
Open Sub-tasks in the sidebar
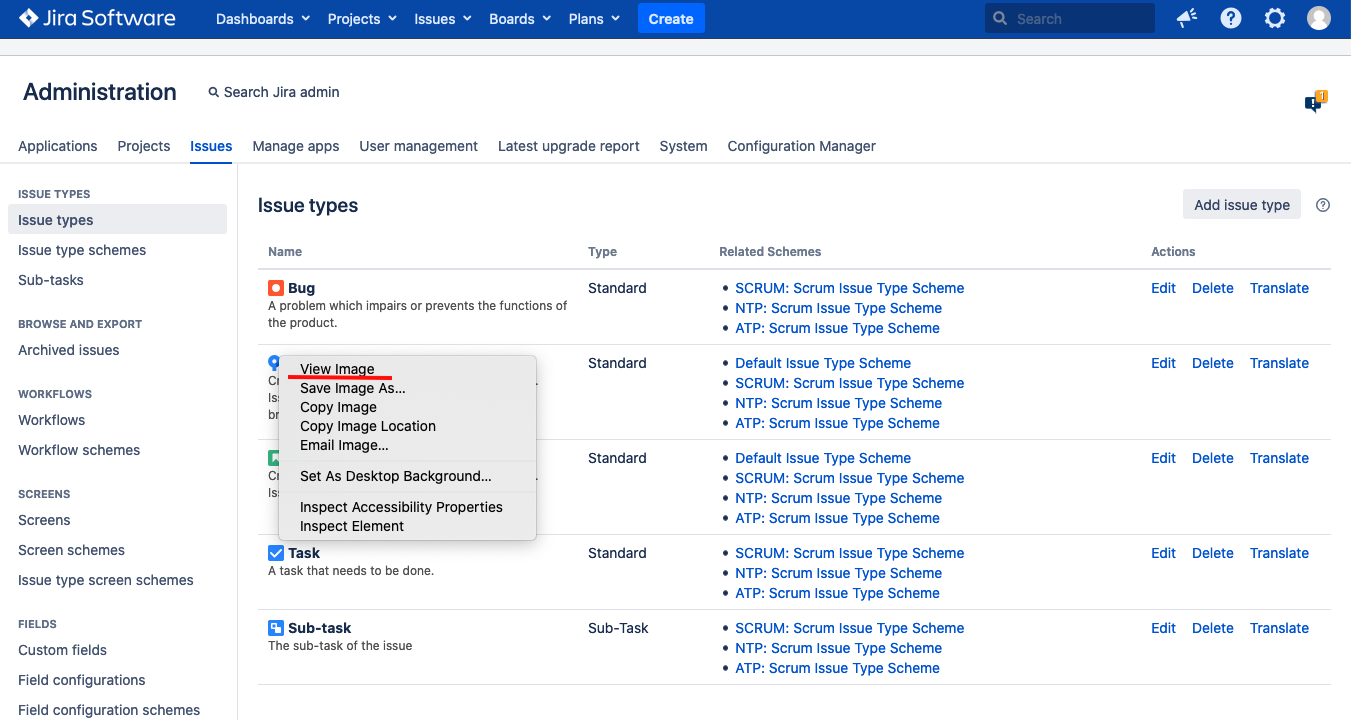[51, 280]
